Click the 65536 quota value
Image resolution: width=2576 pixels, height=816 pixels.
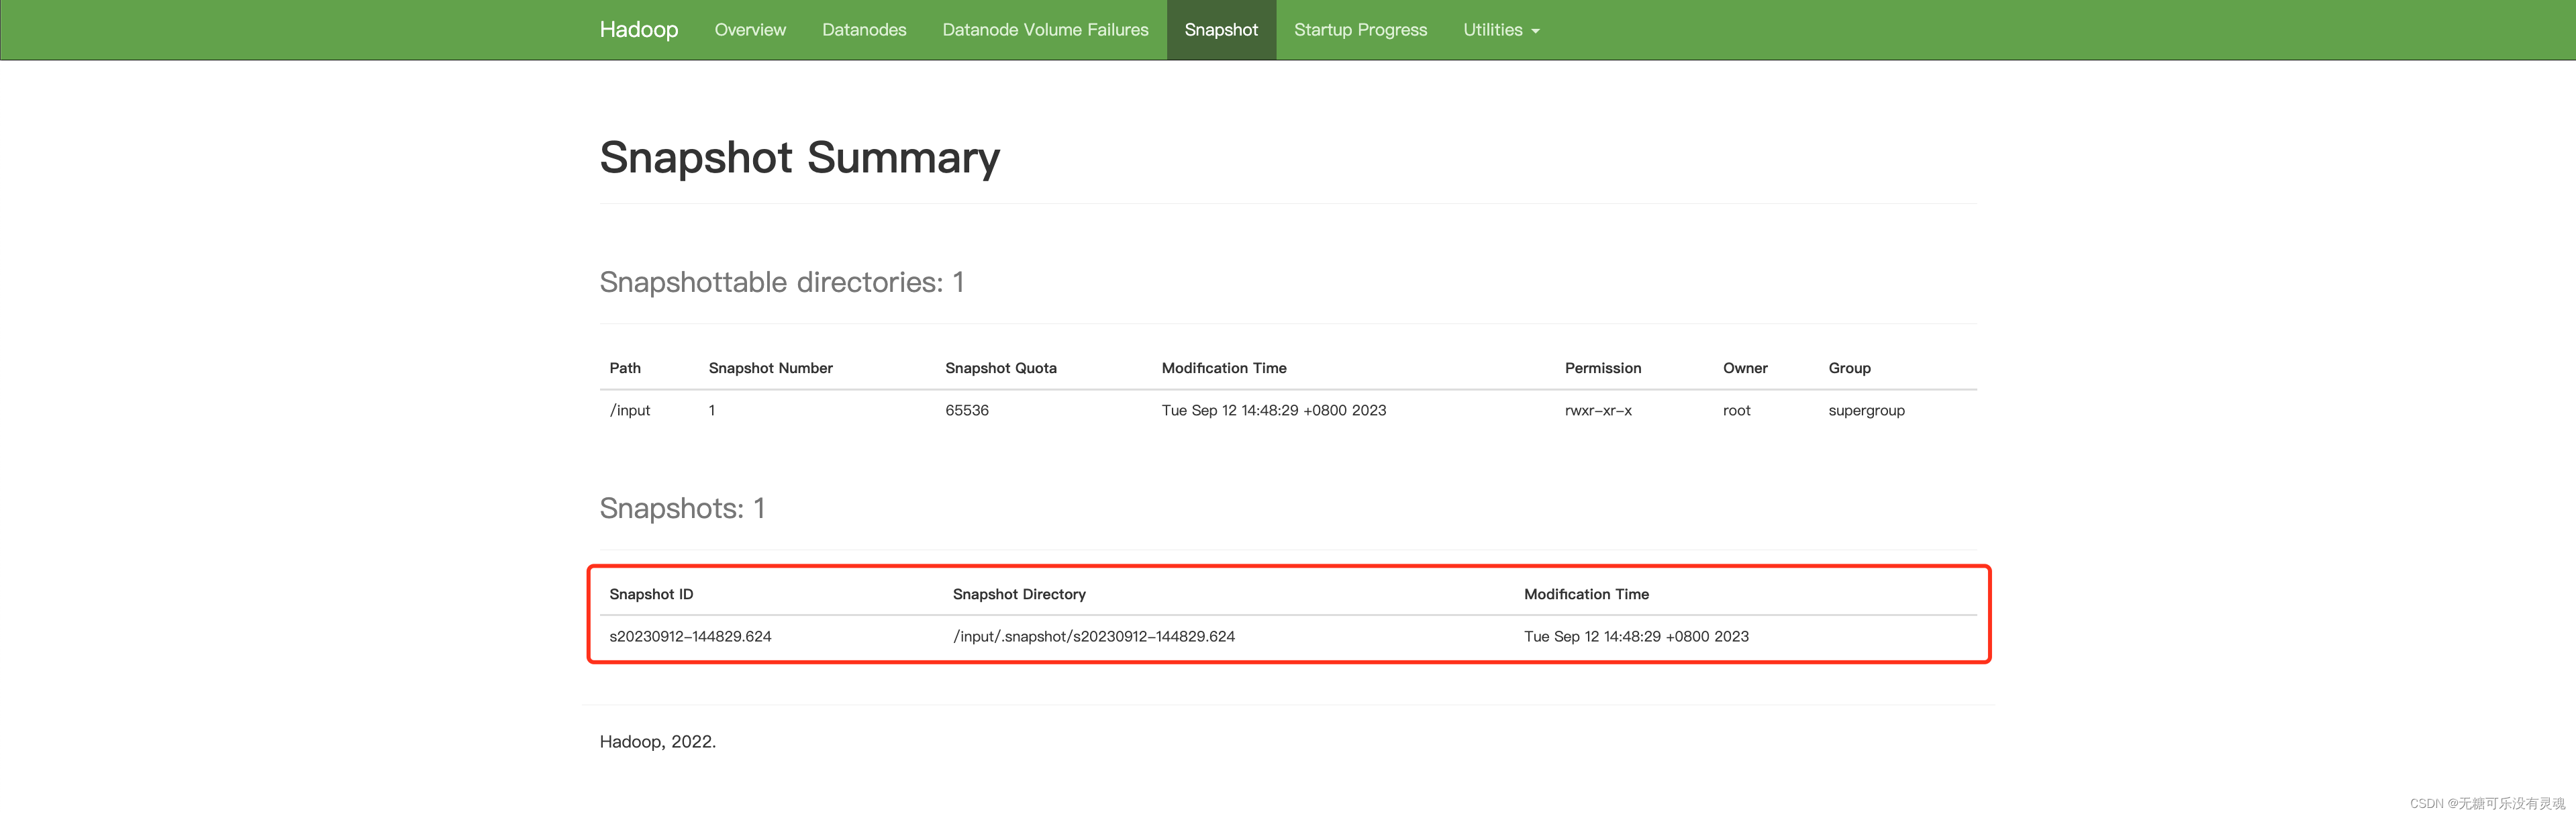[966, 410]
